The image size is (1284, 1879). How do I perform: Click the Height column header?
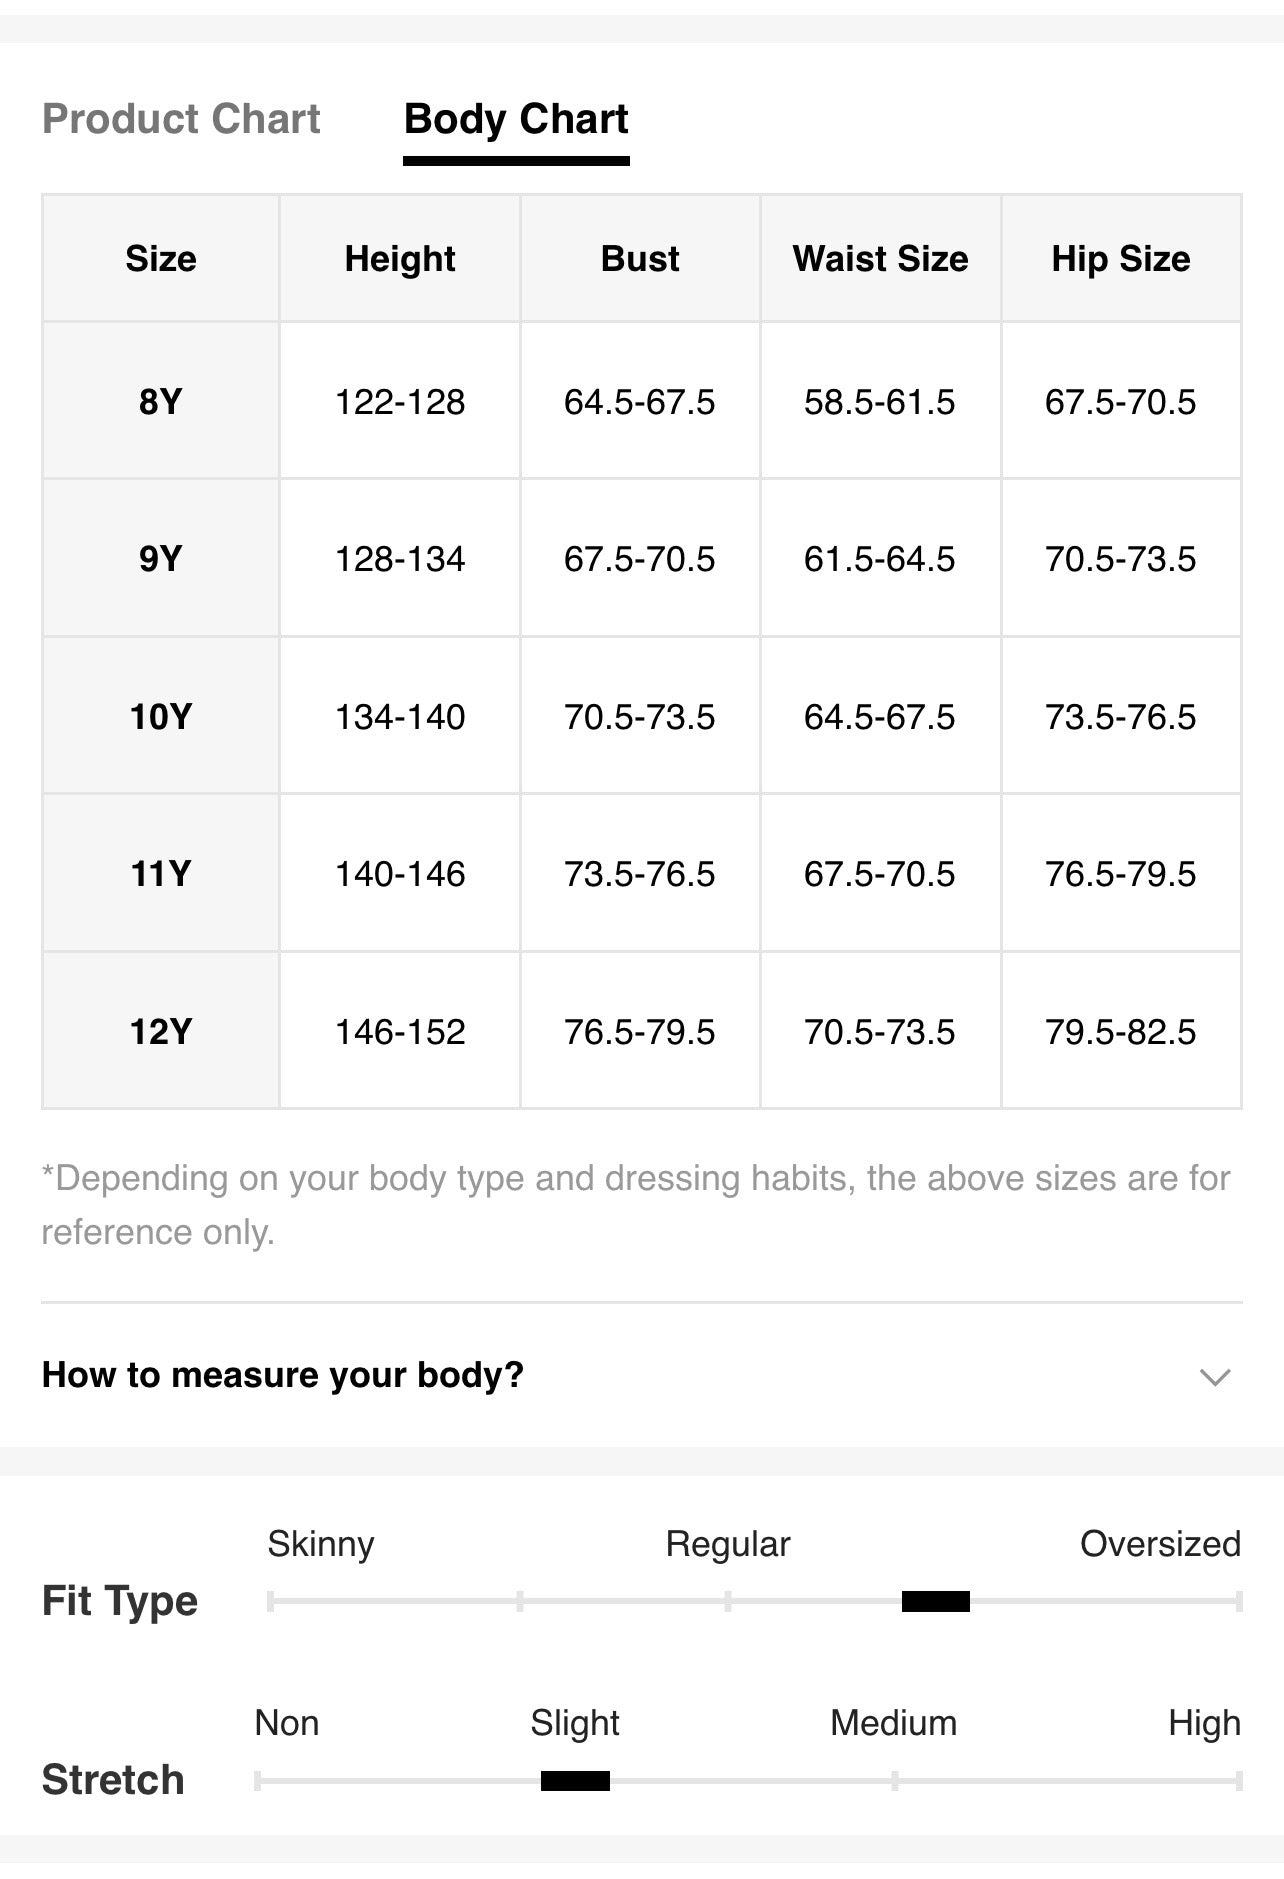400,259
